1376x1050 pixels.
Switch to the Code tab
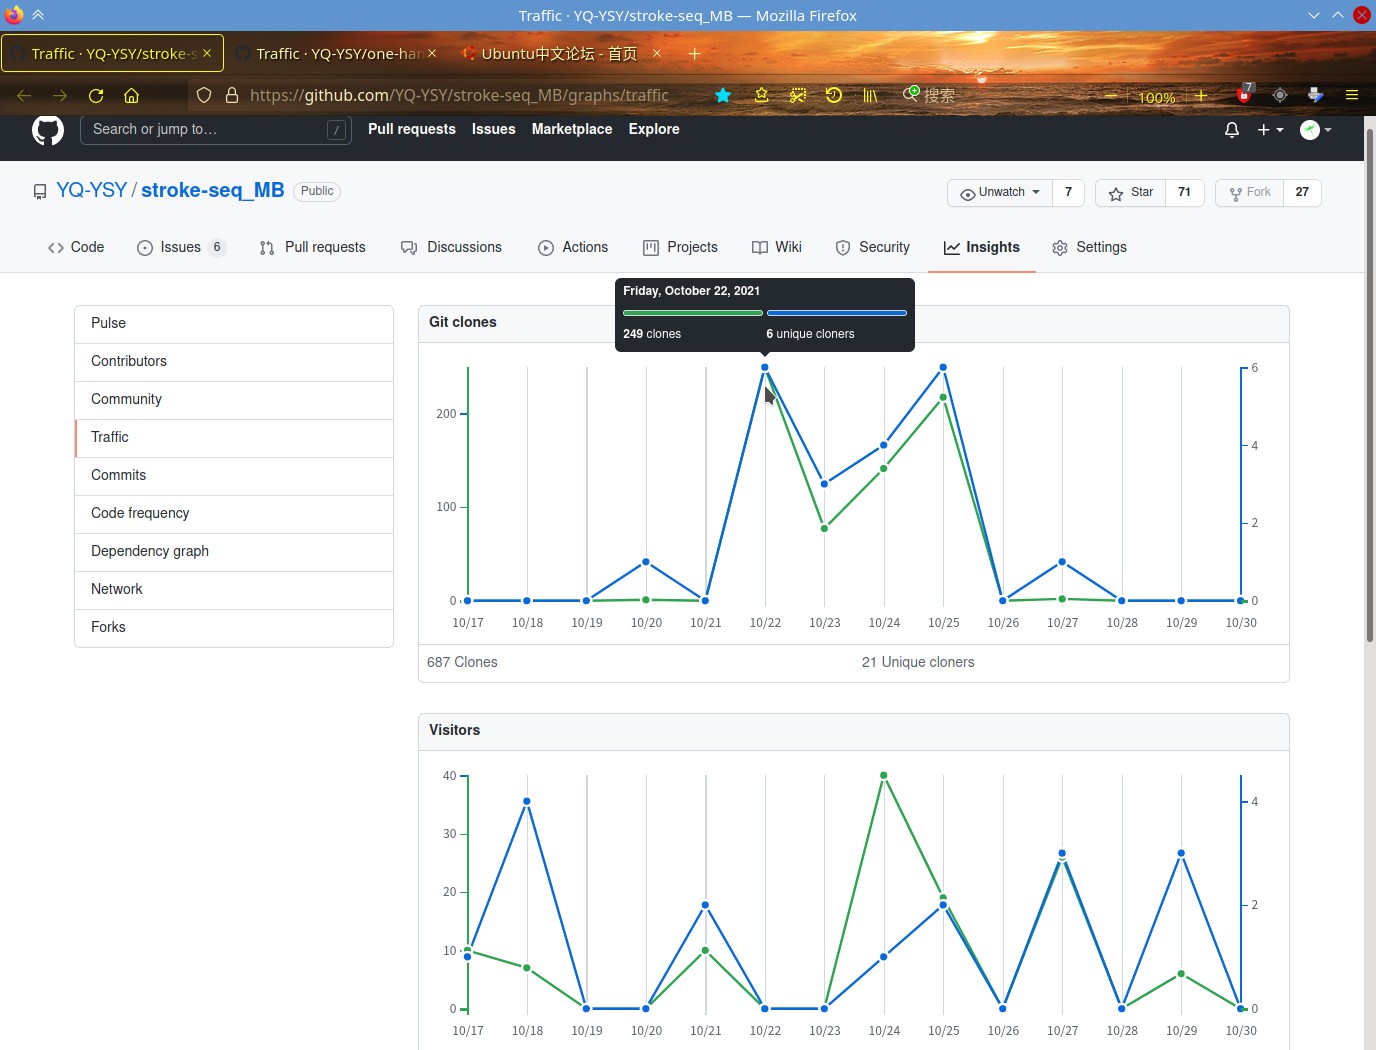click(x=76, y=247)
